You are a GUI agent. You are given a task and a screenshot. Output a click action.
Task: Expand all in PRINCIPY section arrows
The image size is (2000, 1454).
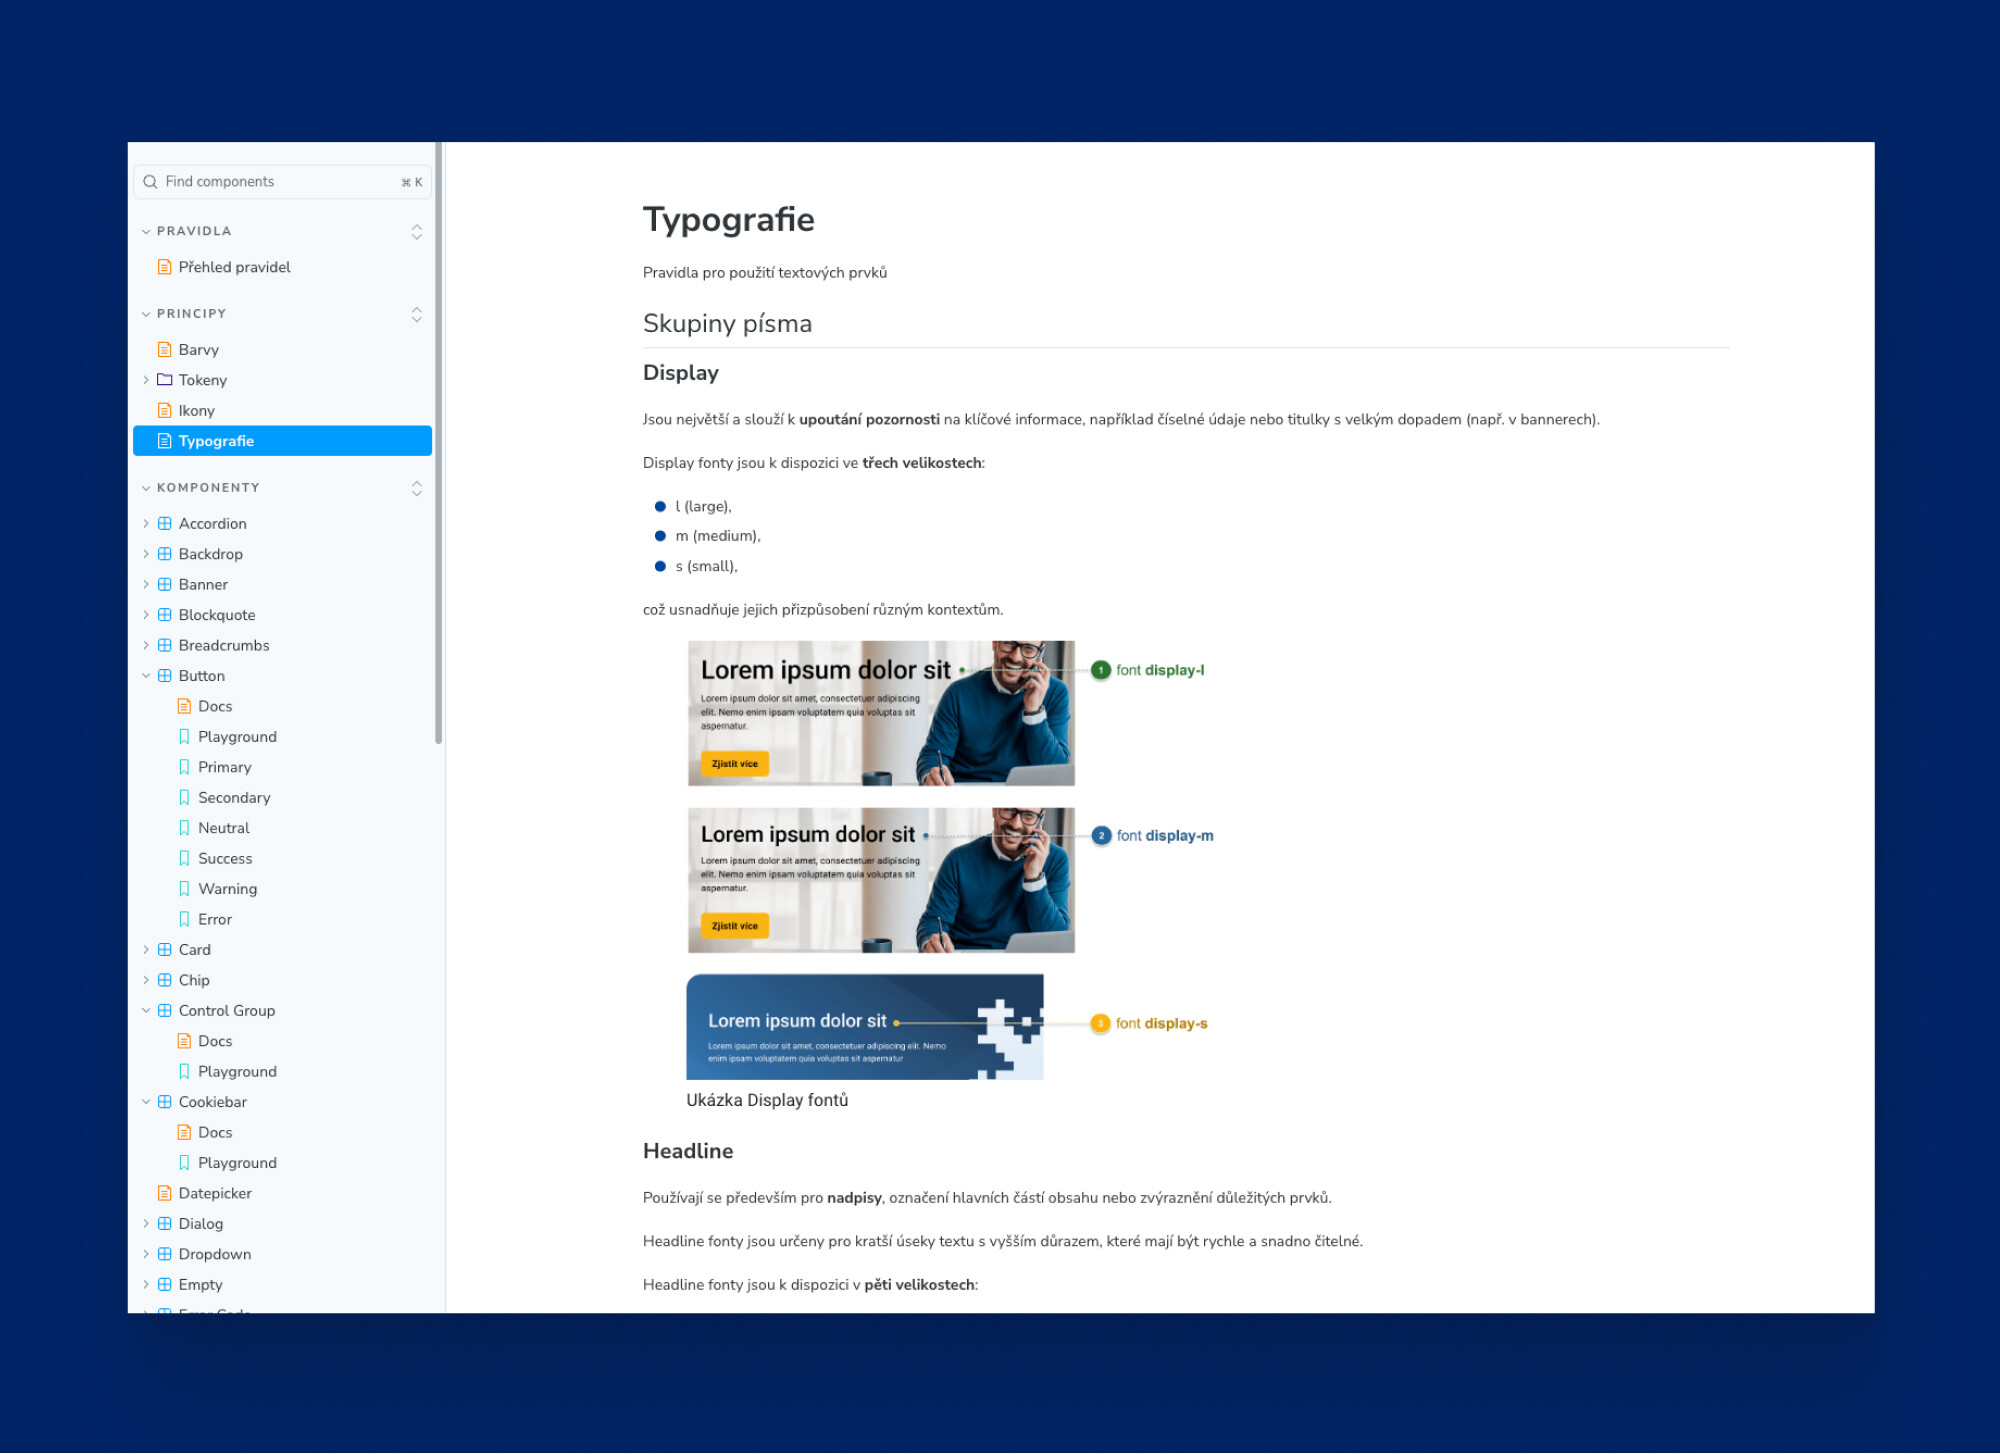417,314
